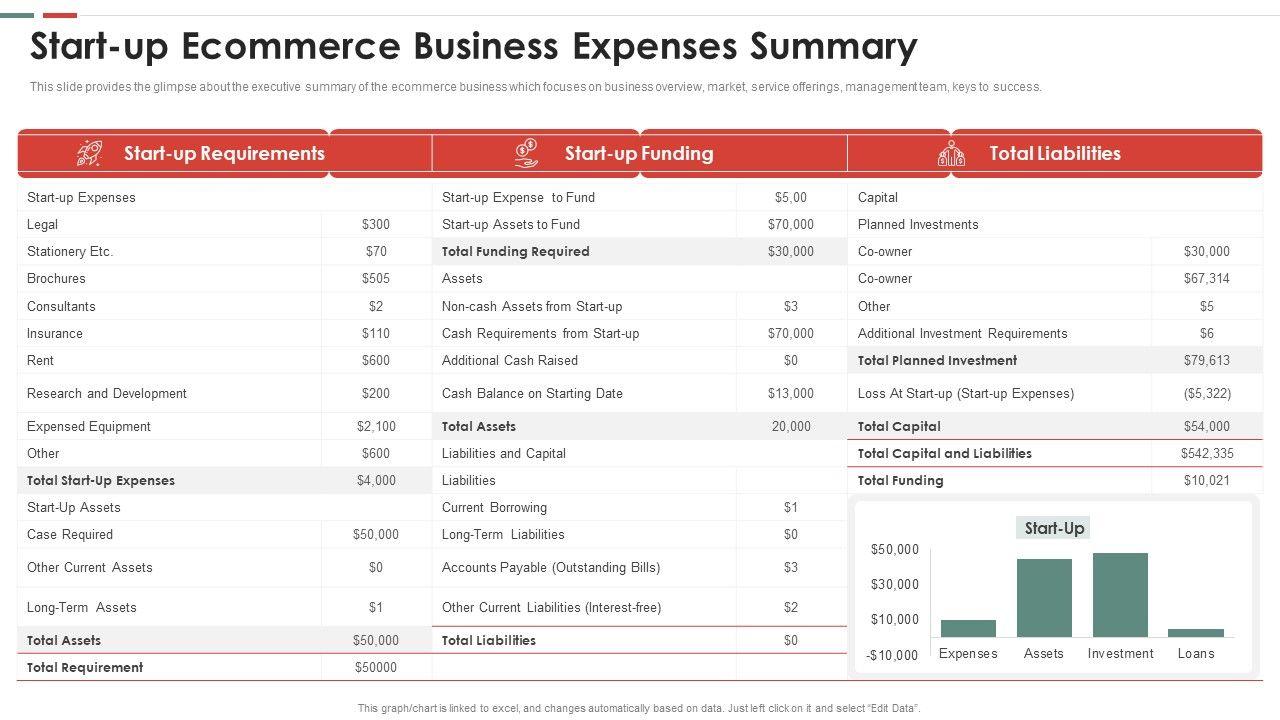
Task: Select the Total Start-Up Expenses row label
Action: (101, 480)
